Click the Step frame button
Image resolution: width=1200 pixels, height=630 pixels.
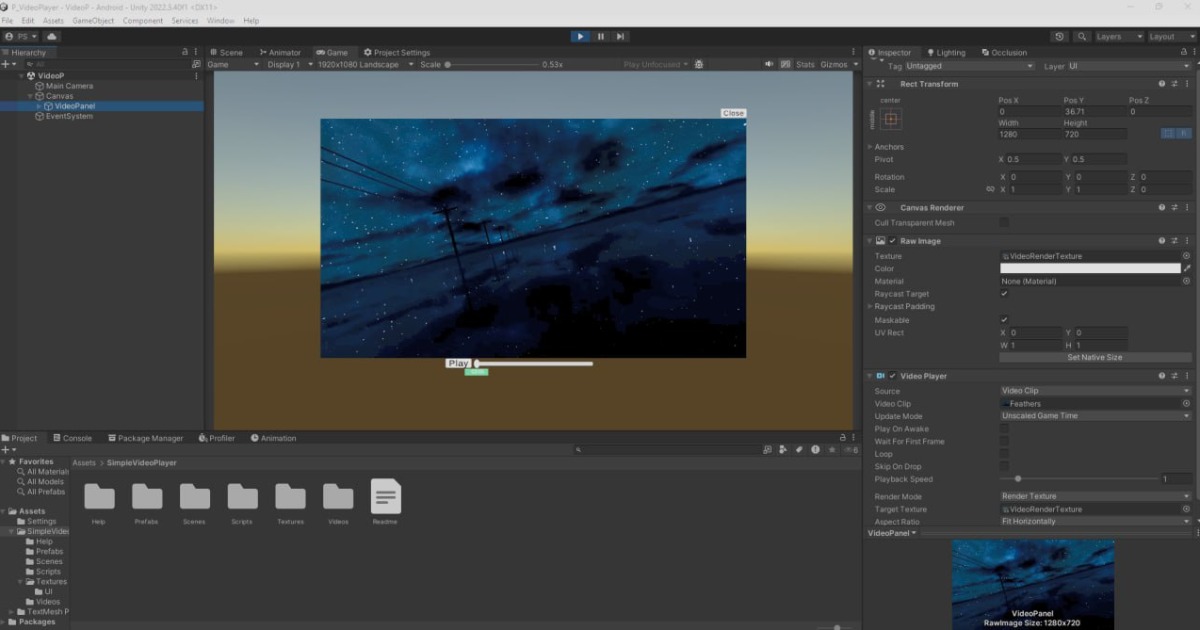621,36
